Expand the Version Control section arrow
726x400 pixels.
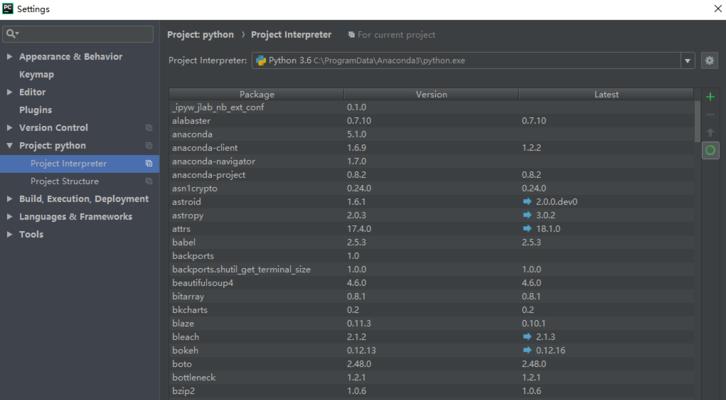click(x=9, y=128)
